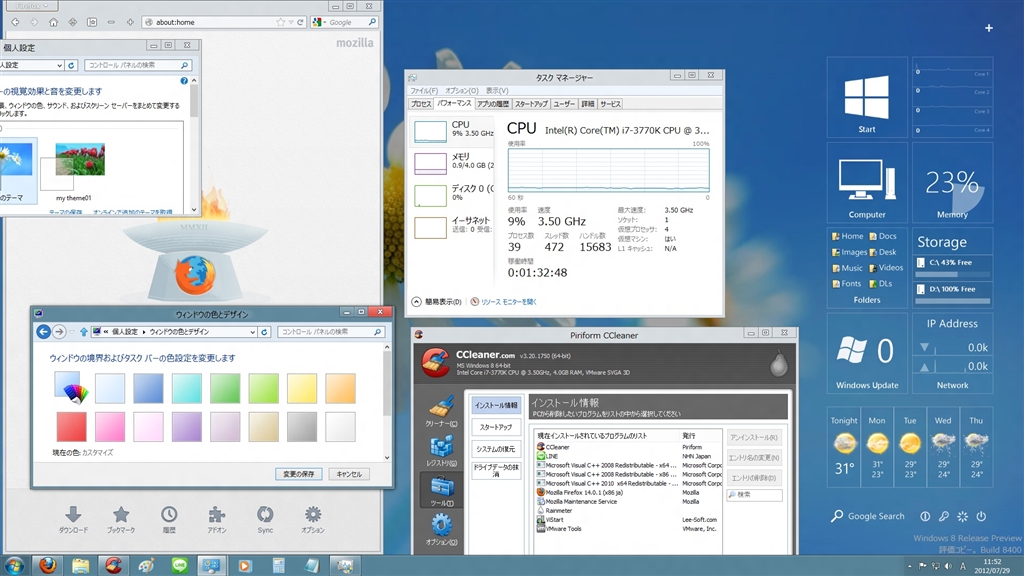
Task: Click the Firefox Downloads (ダウンロード) icon
Action: click(73, 515)
